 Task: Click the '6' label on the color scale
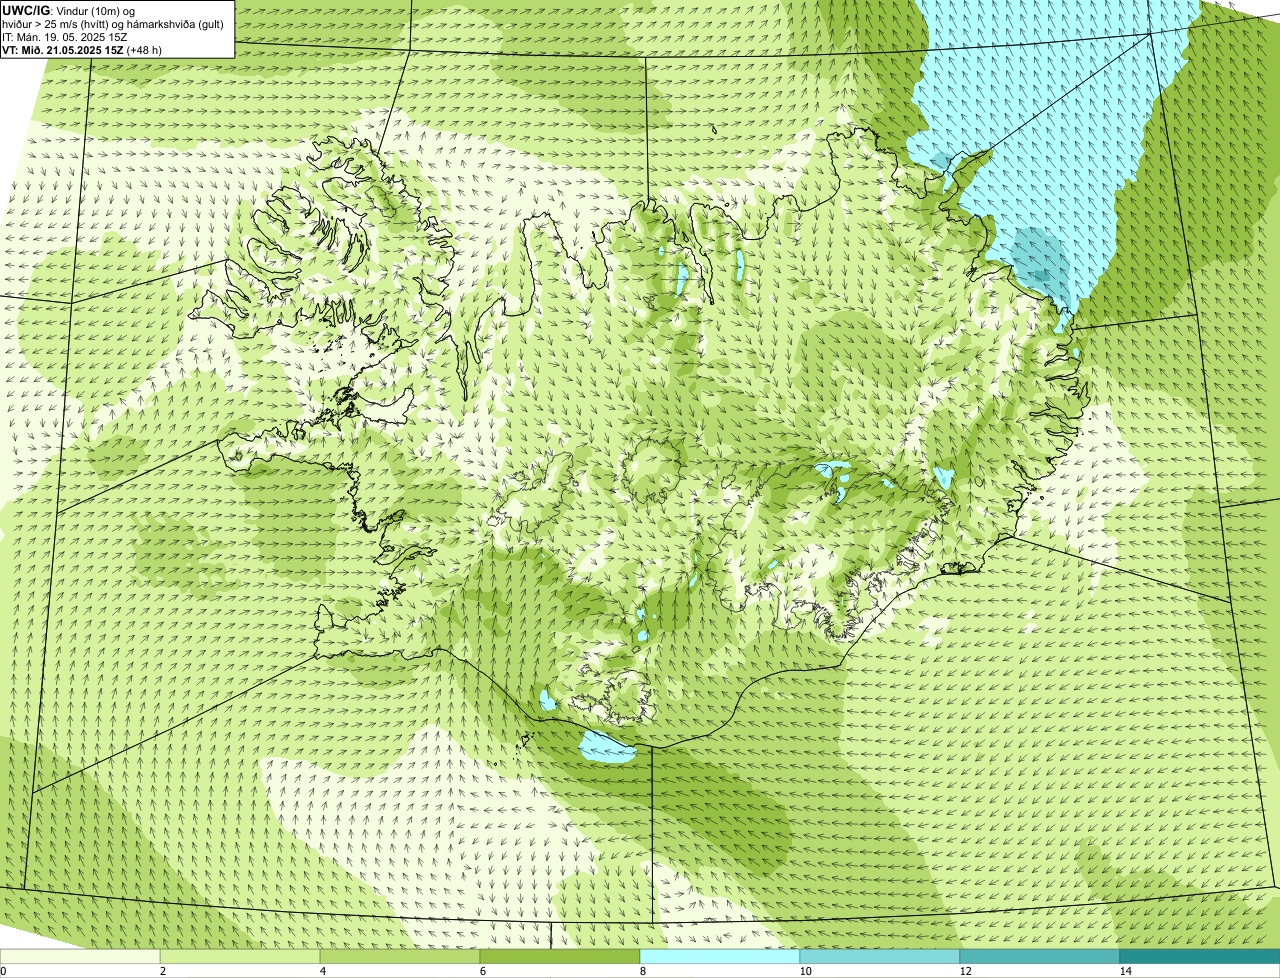click(x=482, y=971)
